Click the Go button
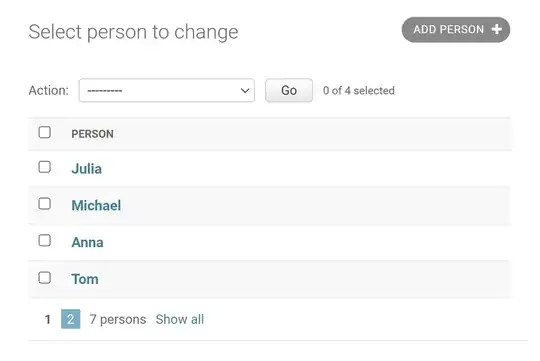 pos(289,90)
